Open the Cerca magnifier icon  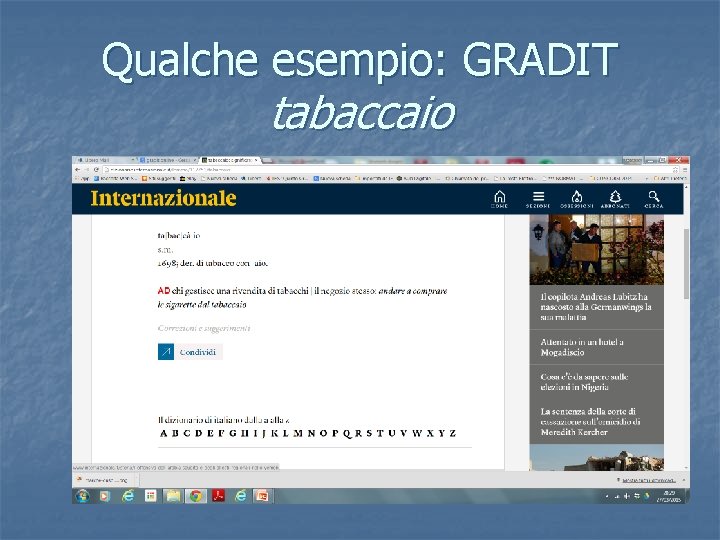pos(654,197)
